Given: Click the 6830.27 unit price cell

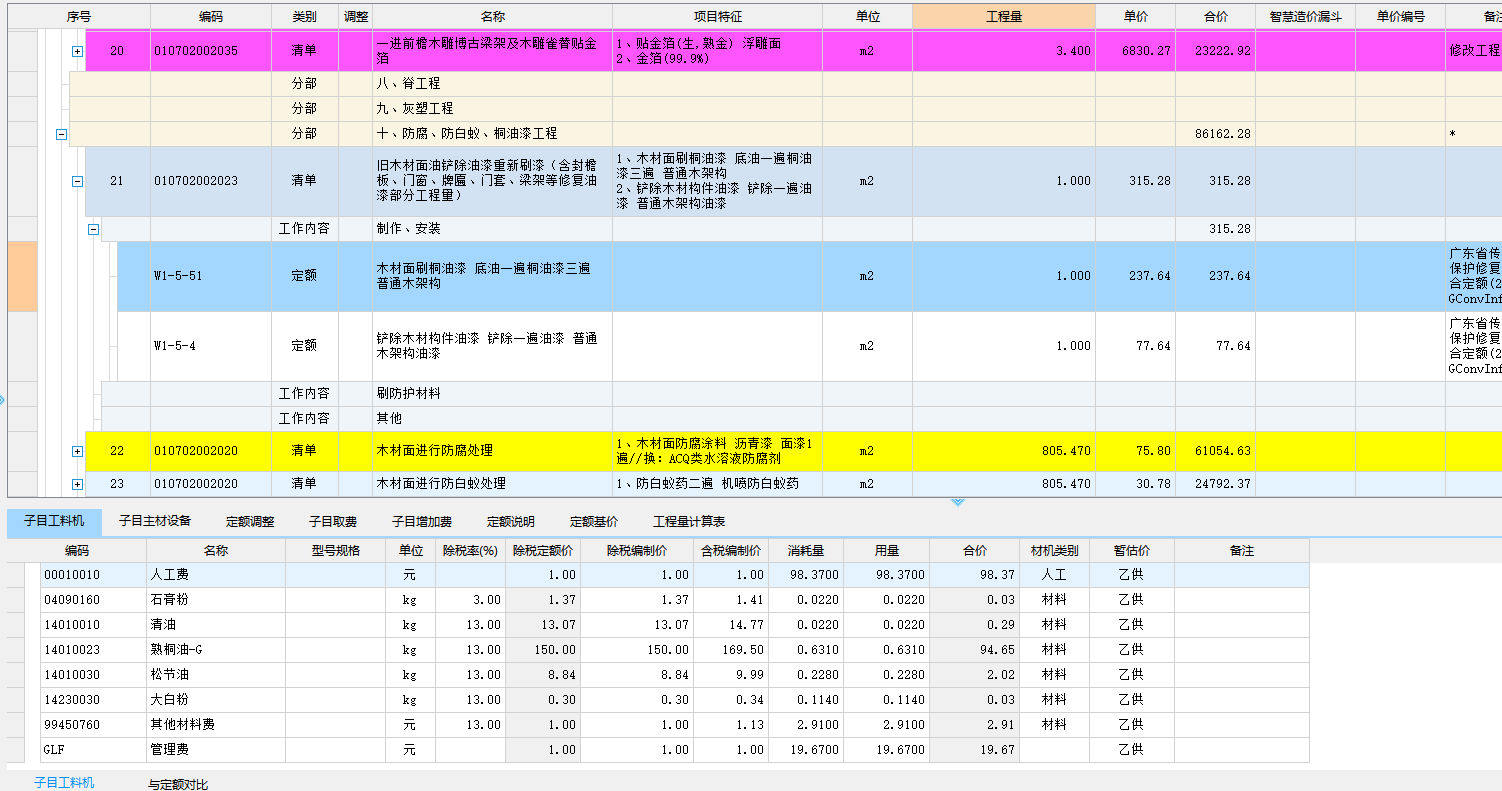Looking at the screenshot, I should 1135,51.
